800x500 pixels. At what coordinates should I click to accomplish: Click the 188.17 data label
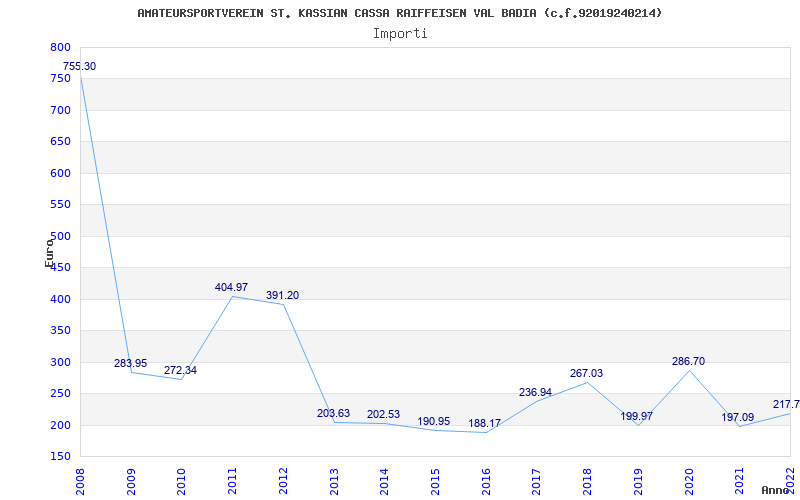[485, 423]
